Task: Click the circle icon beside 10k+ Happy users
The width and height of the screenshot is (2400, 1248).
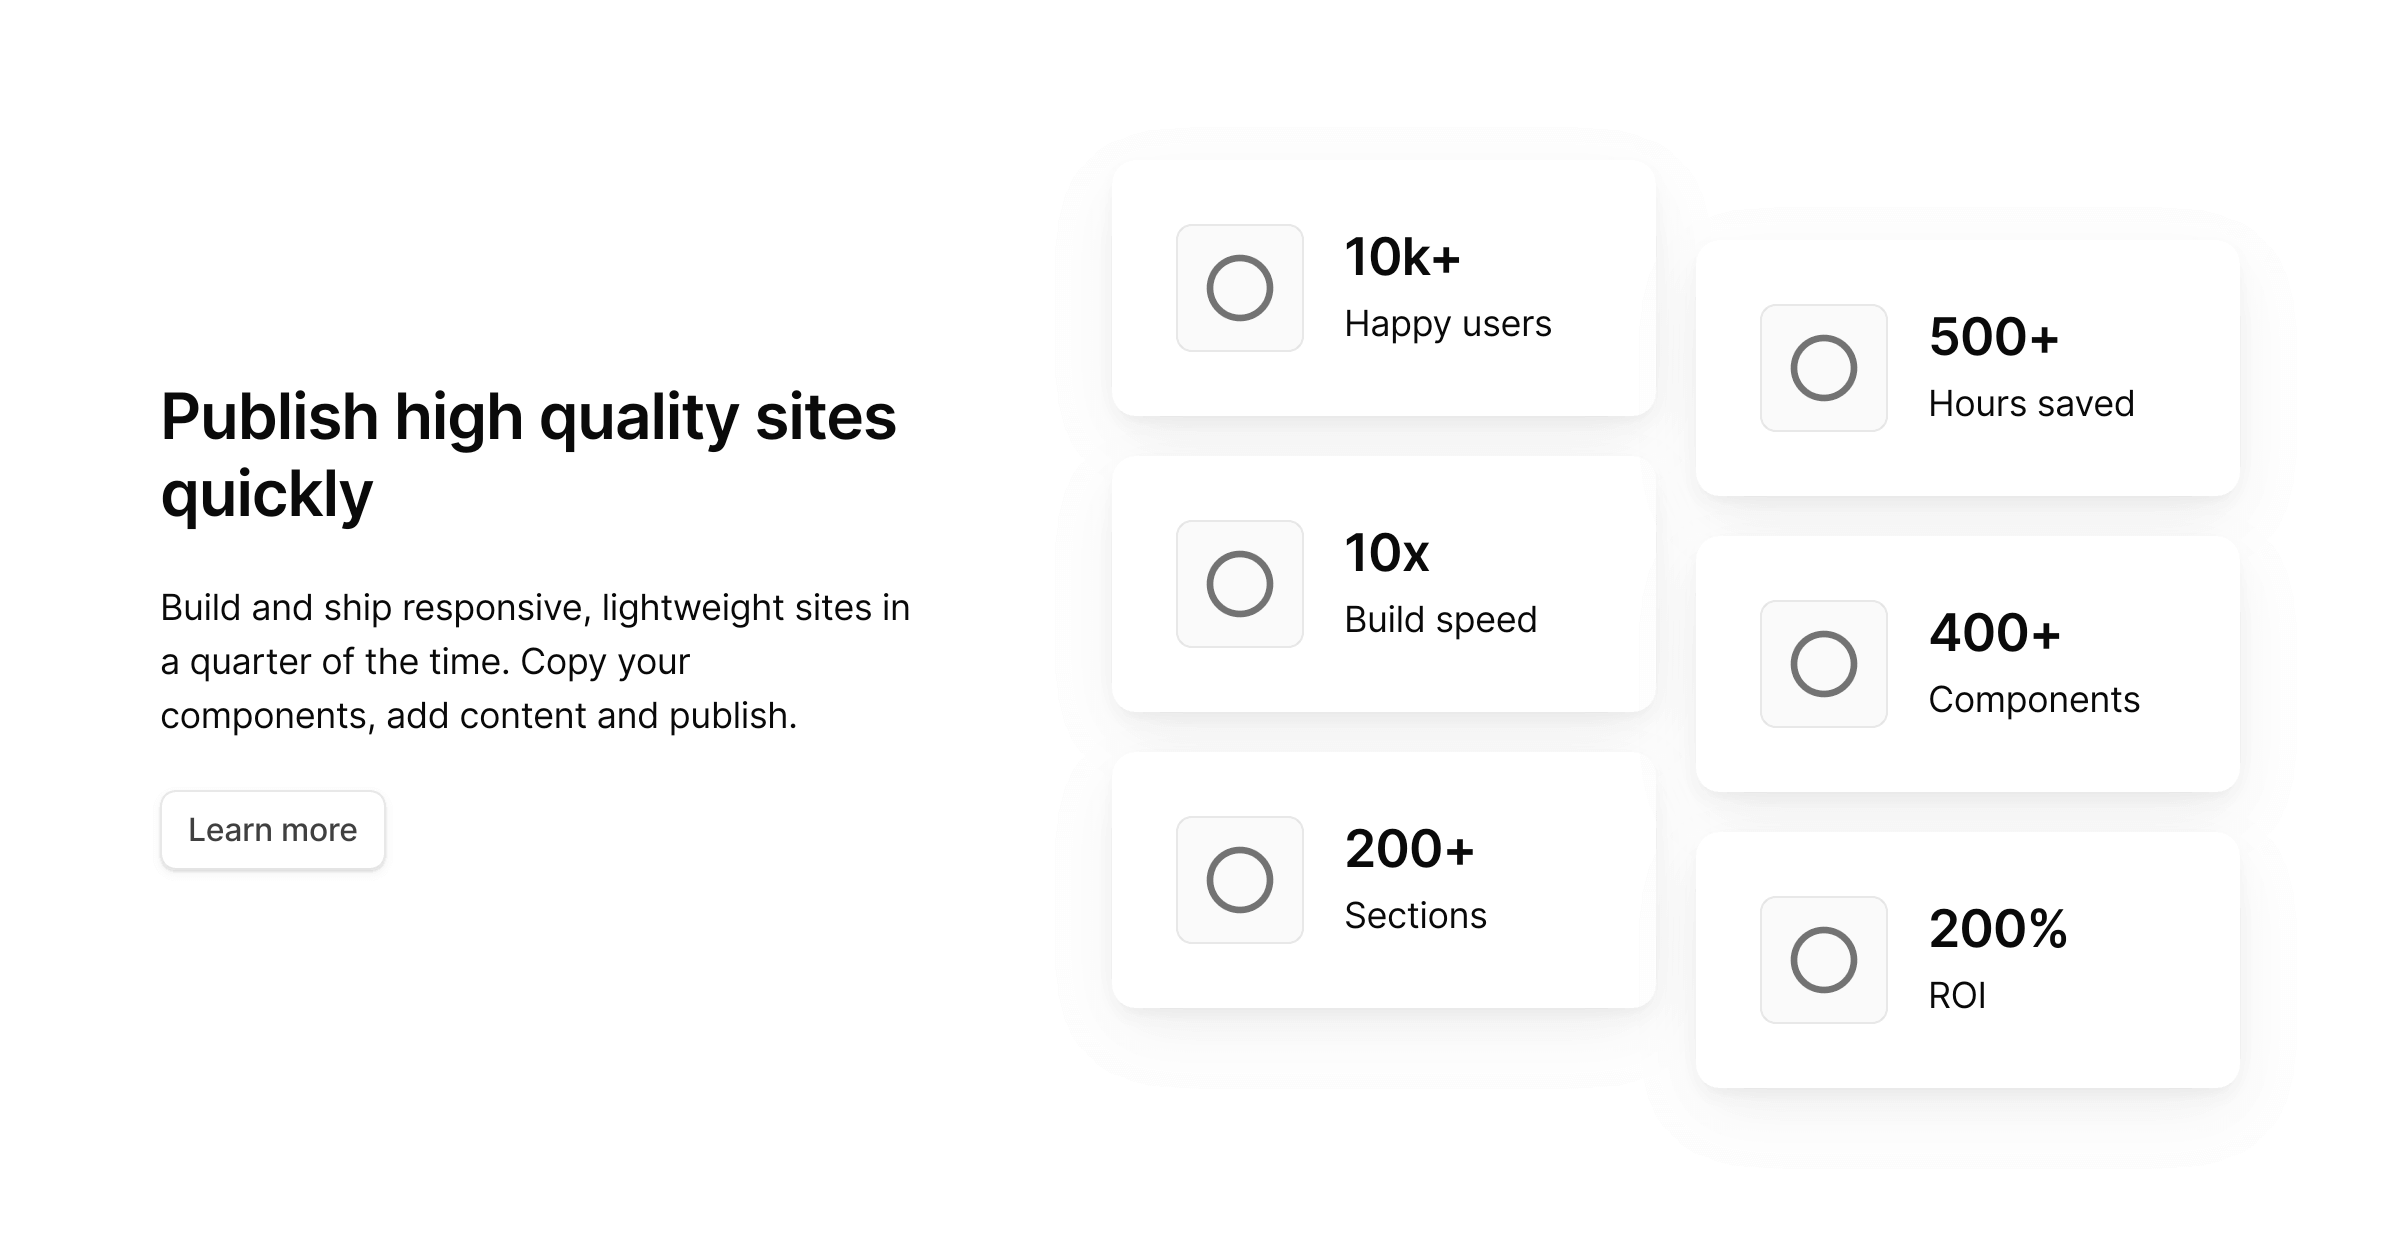Action: (1240, 290)
